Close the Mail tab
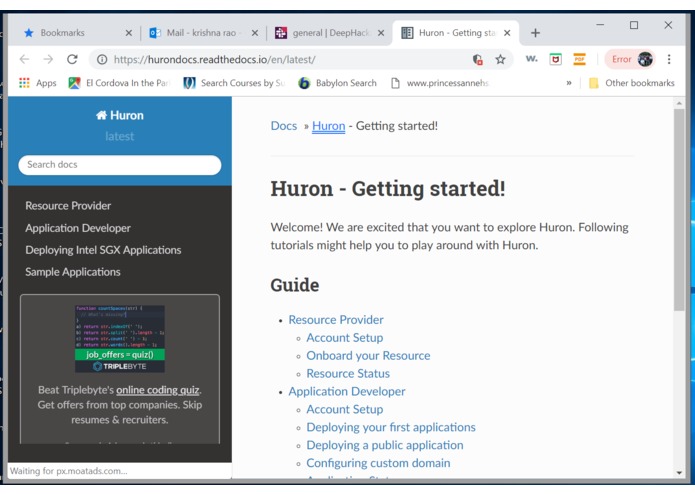The width and height of the screenshot is (695, 494). (255, 33)
